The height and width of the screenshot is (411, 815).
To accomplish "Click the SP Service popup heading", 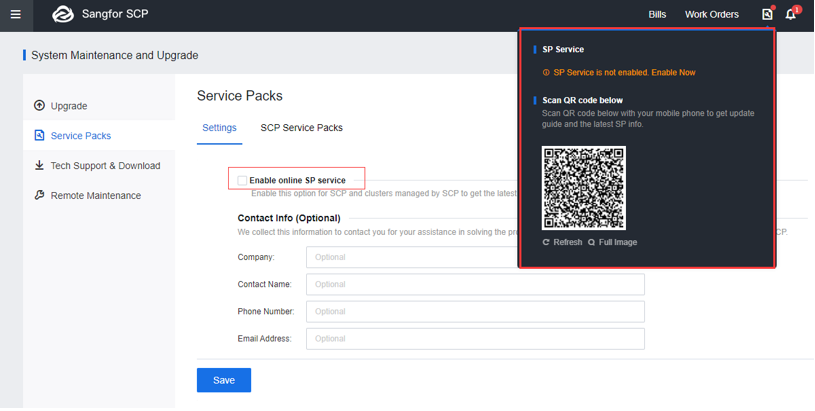I will 563,49.
